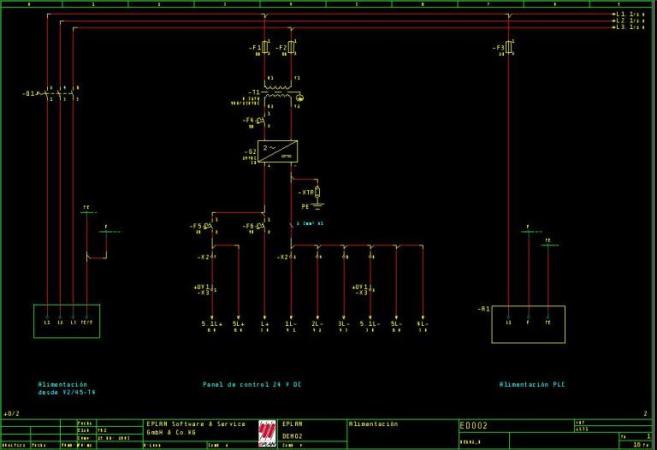Select the -A1 PLC supply box
The width and height of the screenshot is (657, 450).
(x=528, y=324)
